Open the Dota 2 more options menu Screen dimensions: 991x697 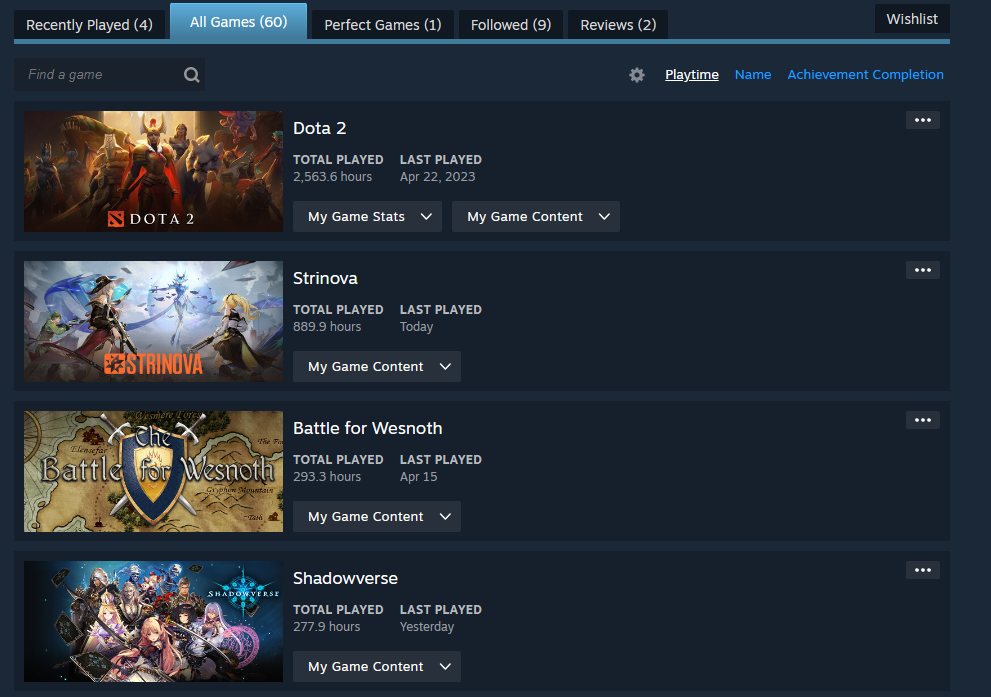coord(922,120)
